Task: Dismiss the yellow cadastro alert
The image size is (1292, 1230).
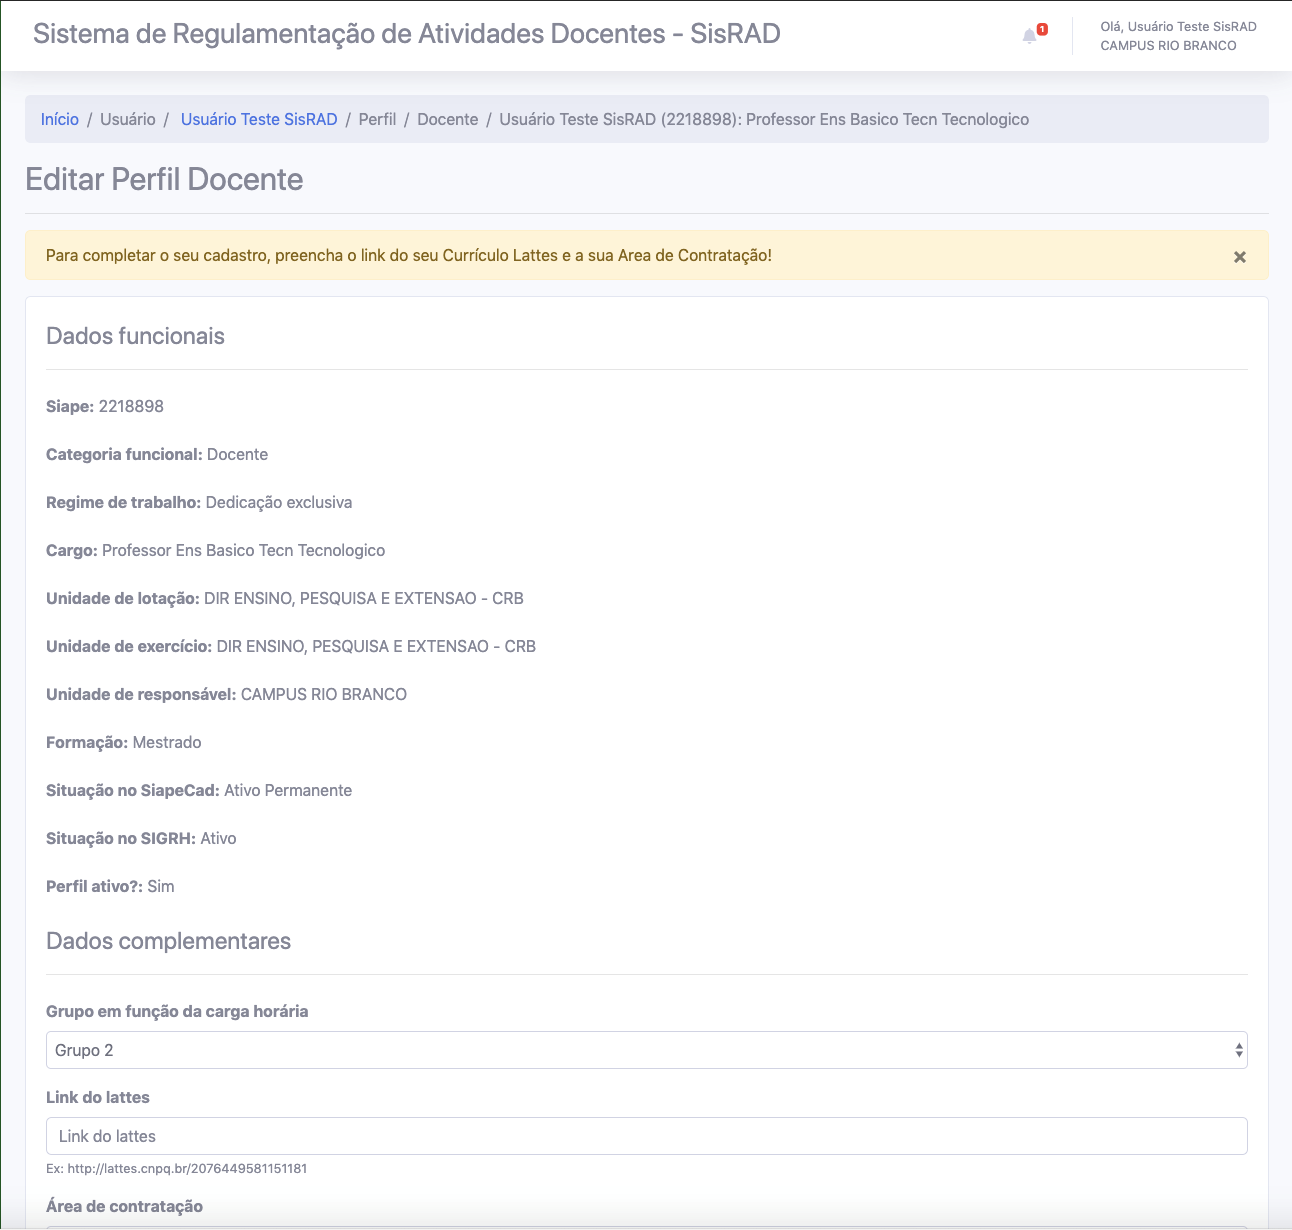Action: click(x=1239, y=257)
